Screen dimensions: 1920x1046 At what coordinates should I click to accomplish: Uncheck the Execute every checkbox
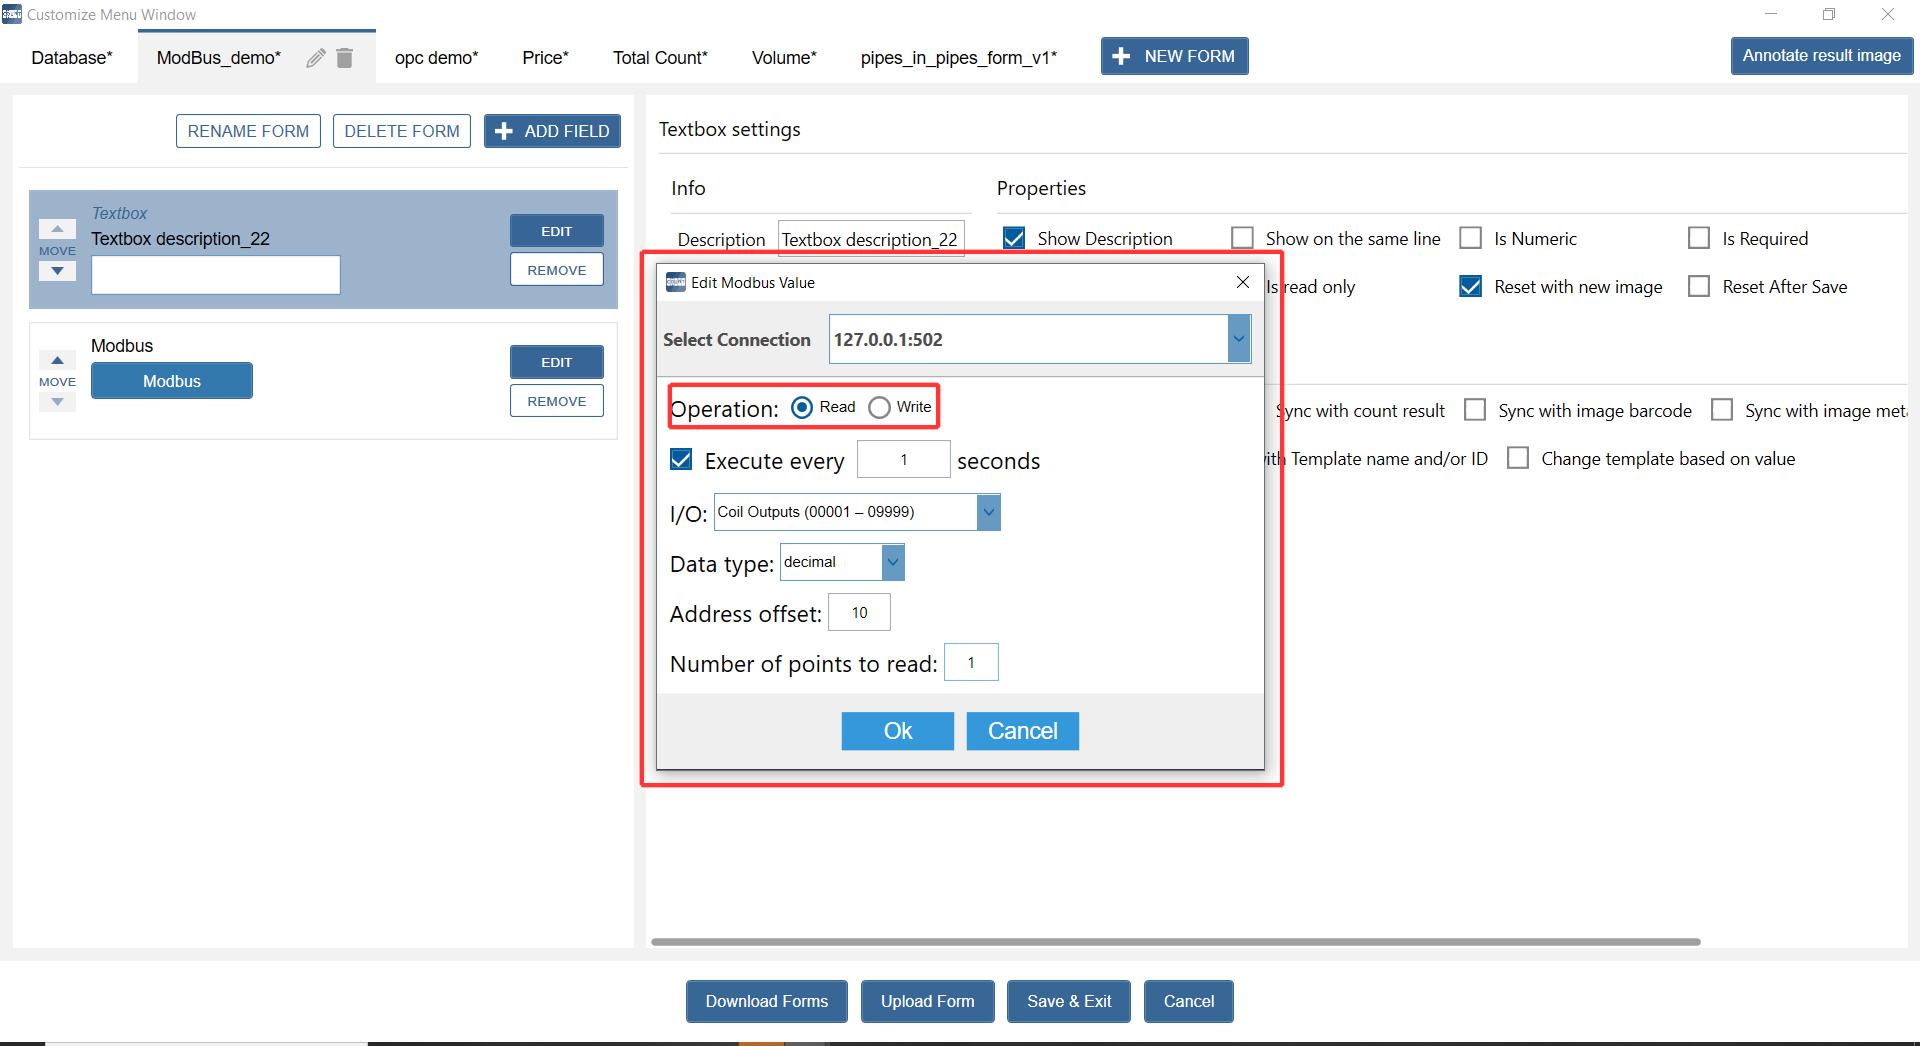coord(681,460)
